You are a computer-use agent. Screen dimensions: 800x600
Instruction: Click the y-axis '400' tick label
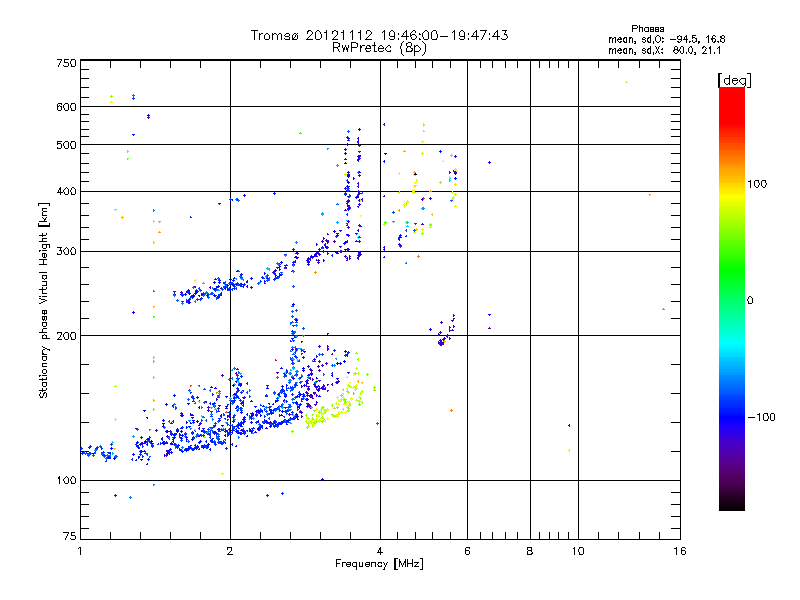[x=66, y=192]
